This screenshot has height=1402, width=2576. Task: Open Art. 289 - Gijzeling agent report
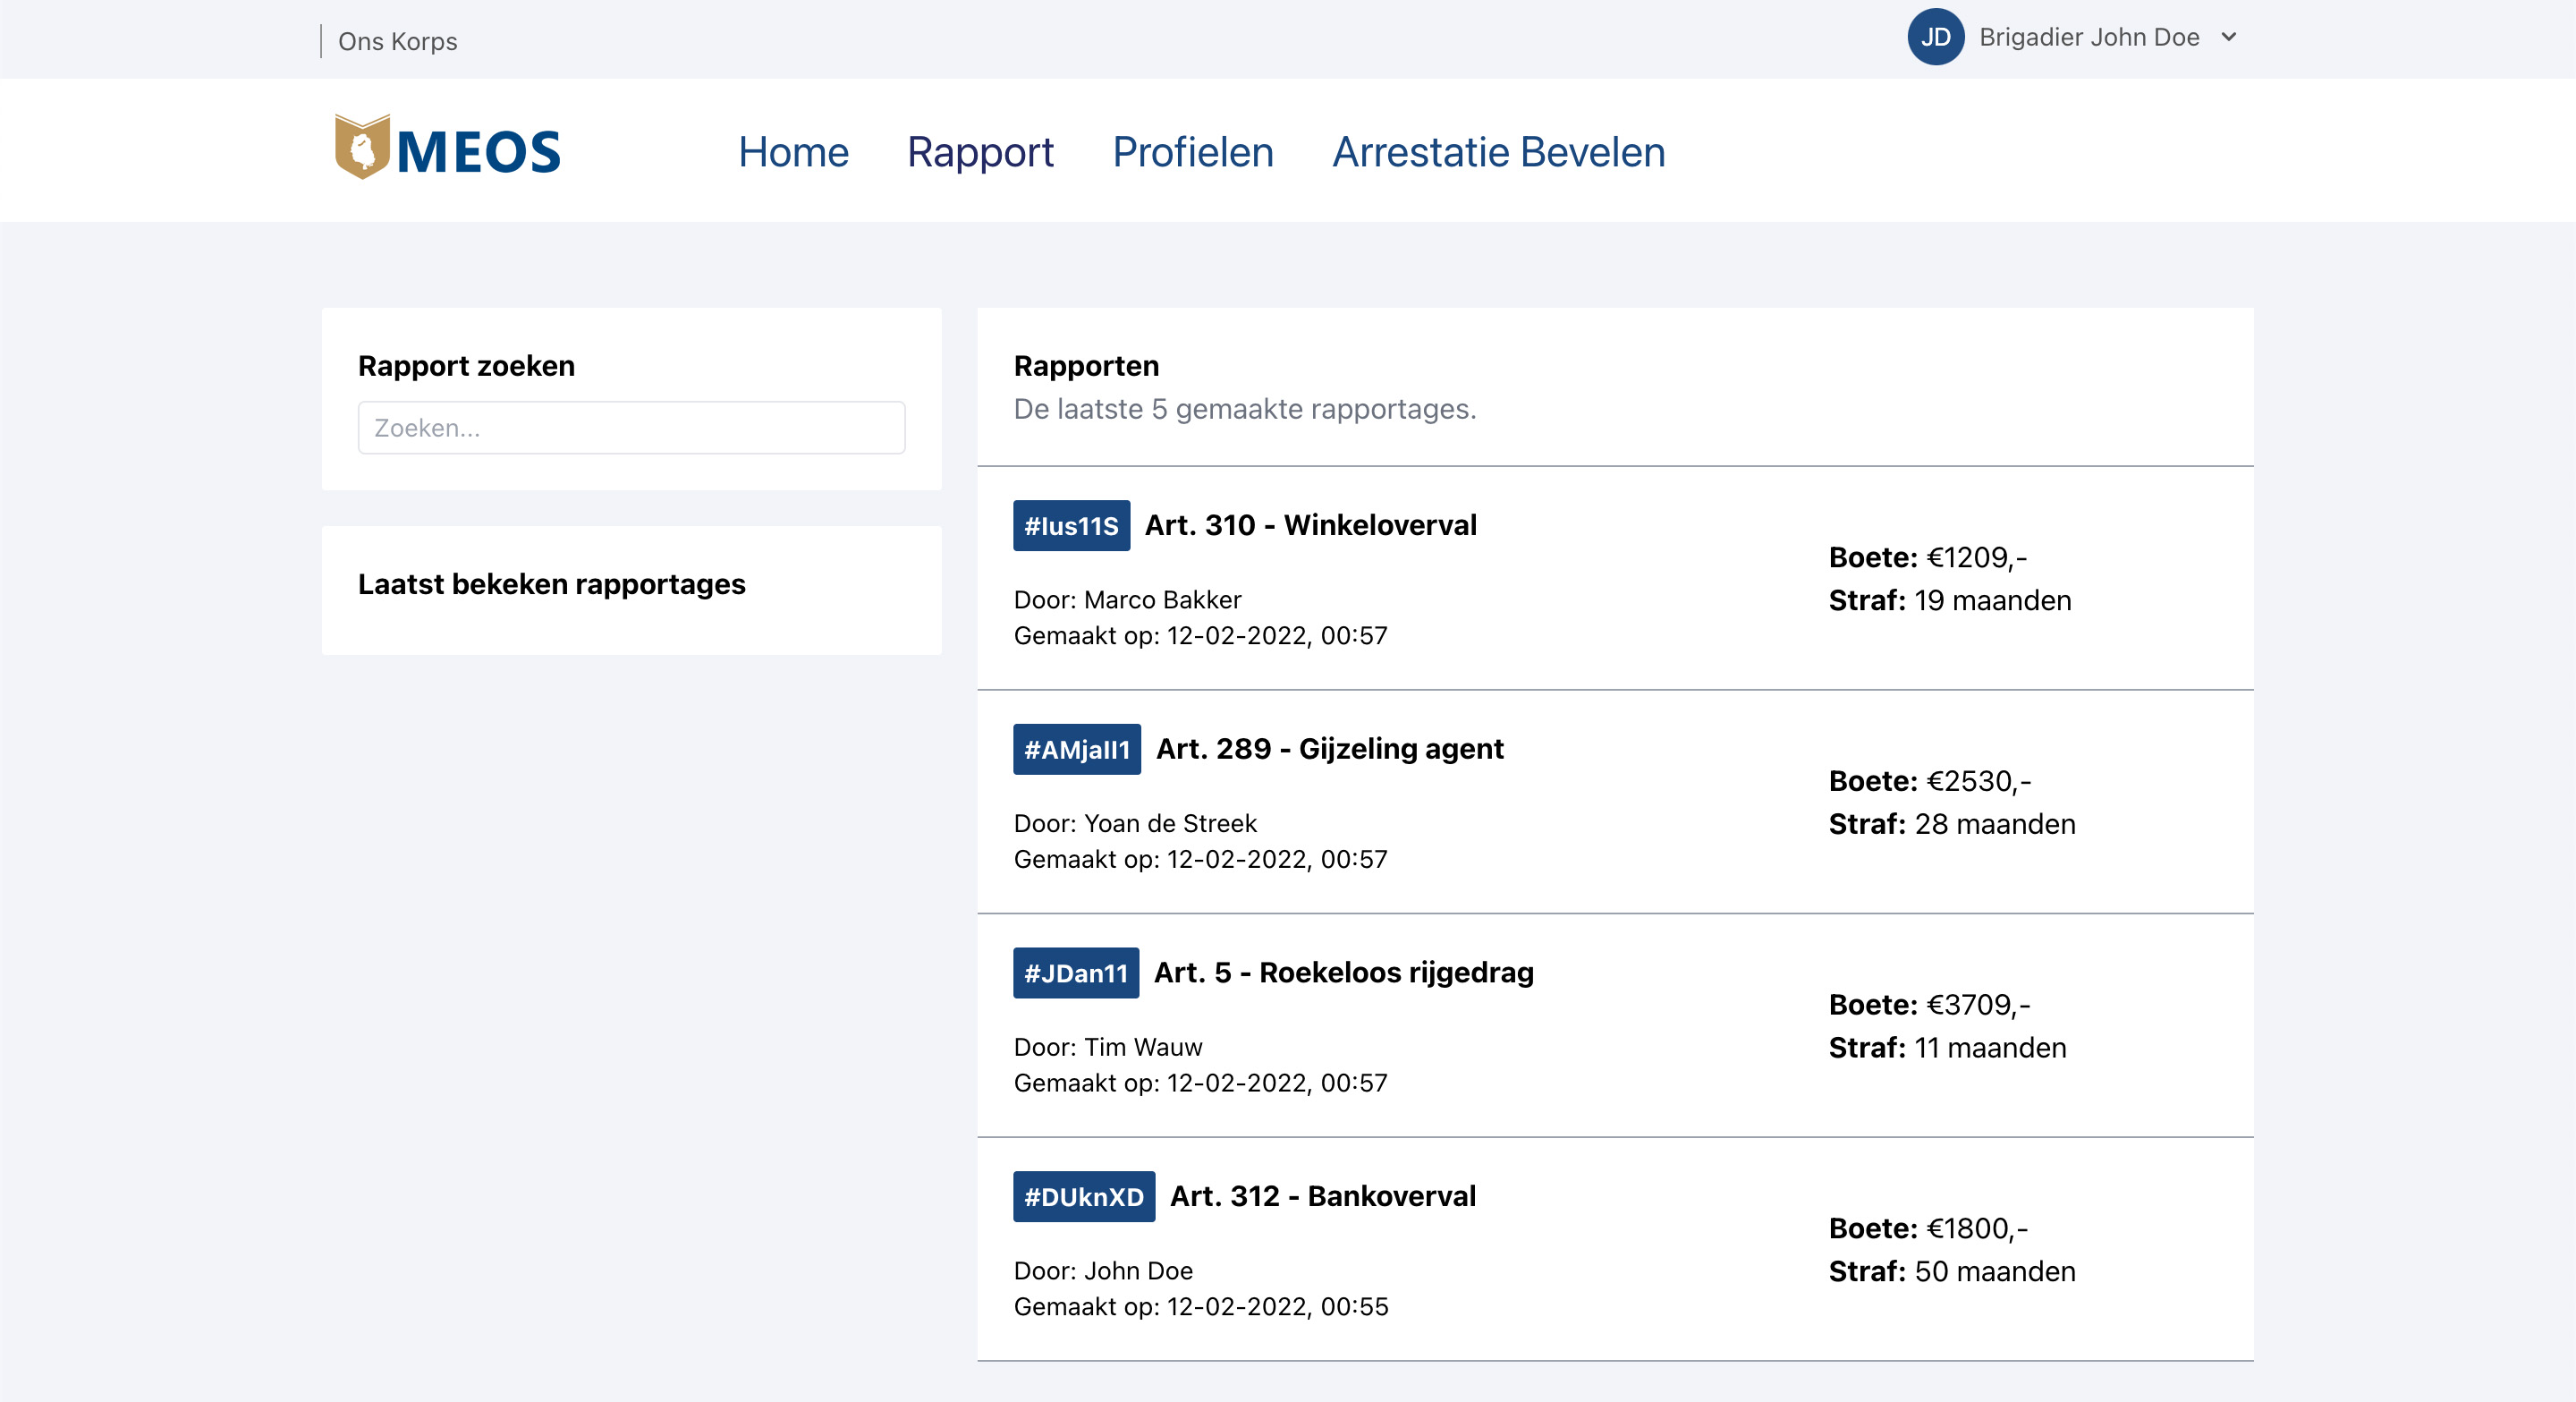pyautogui.click(x=1329, y=749)
